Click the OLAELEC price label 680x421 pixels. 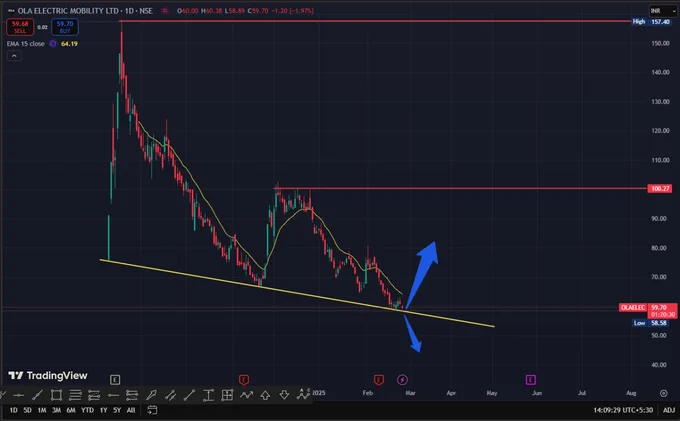[x=633, y=307]
